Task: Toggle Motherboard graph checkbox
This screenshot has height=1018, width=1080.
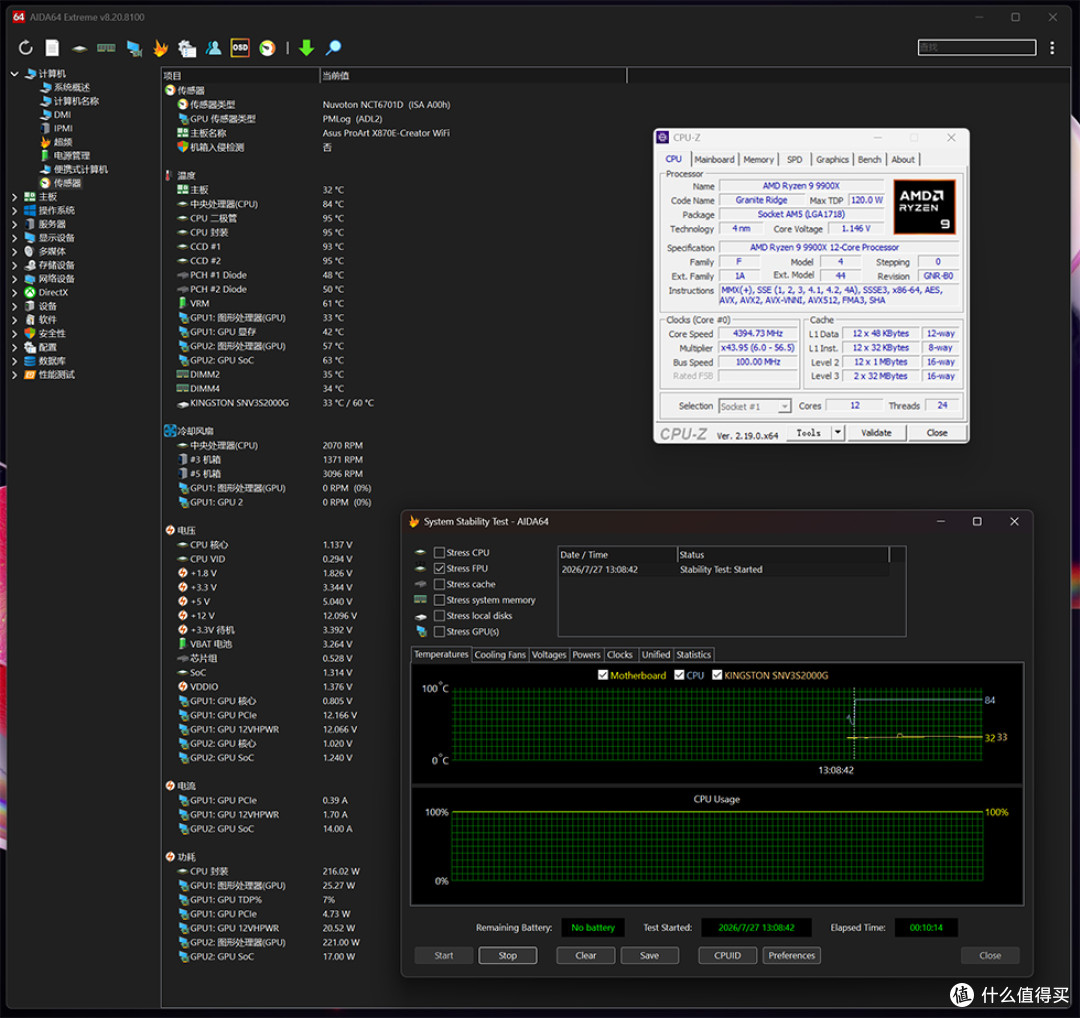Action: [603, 675]
